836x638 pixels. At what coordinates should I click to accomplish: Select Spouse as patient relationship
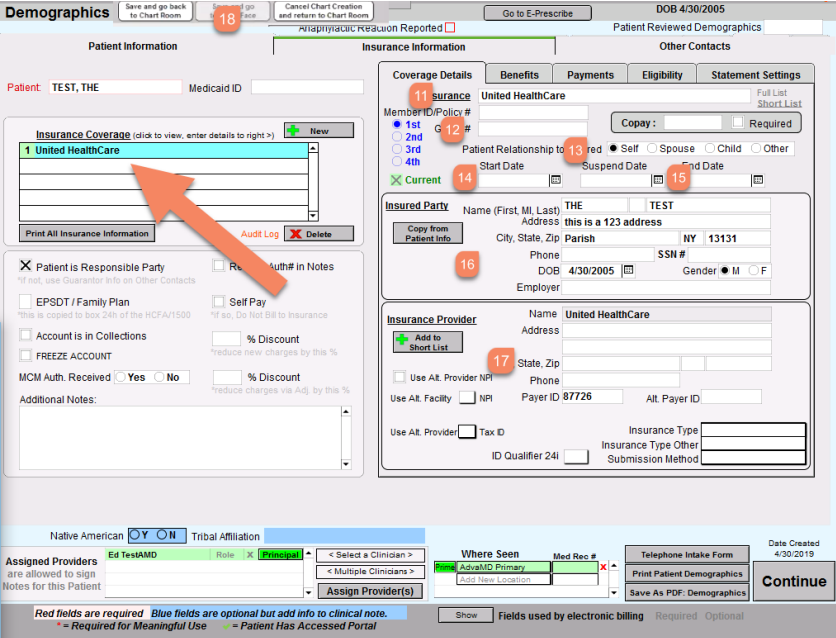(653, 148)
